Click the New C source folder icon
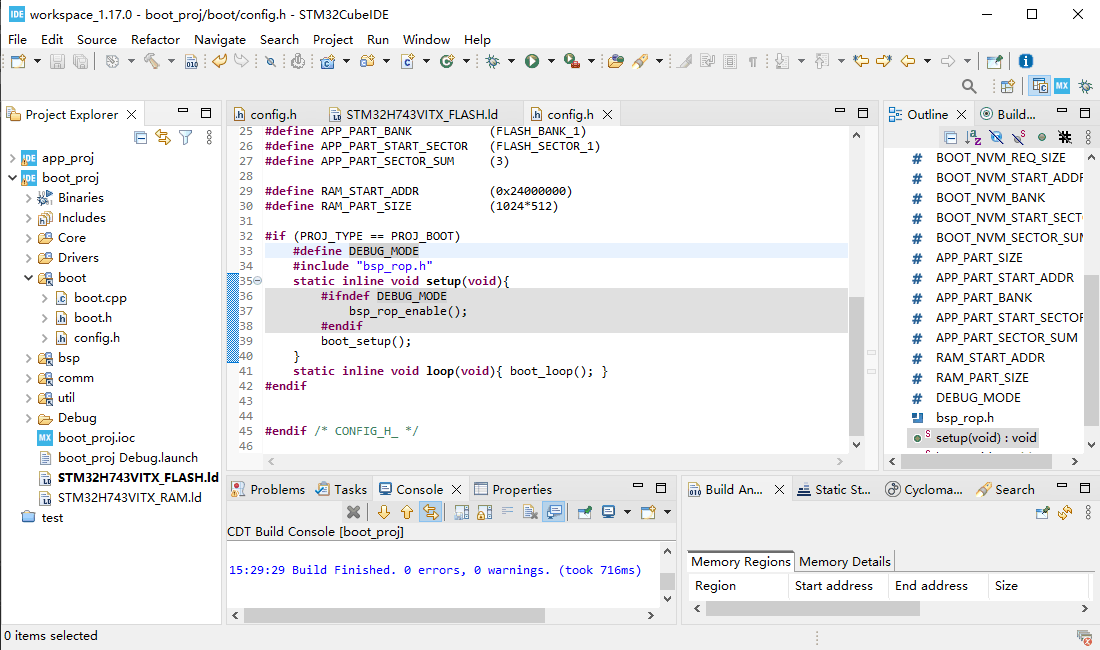The height and width of the screenshot is (650, 1100). [x=367, y=61]
